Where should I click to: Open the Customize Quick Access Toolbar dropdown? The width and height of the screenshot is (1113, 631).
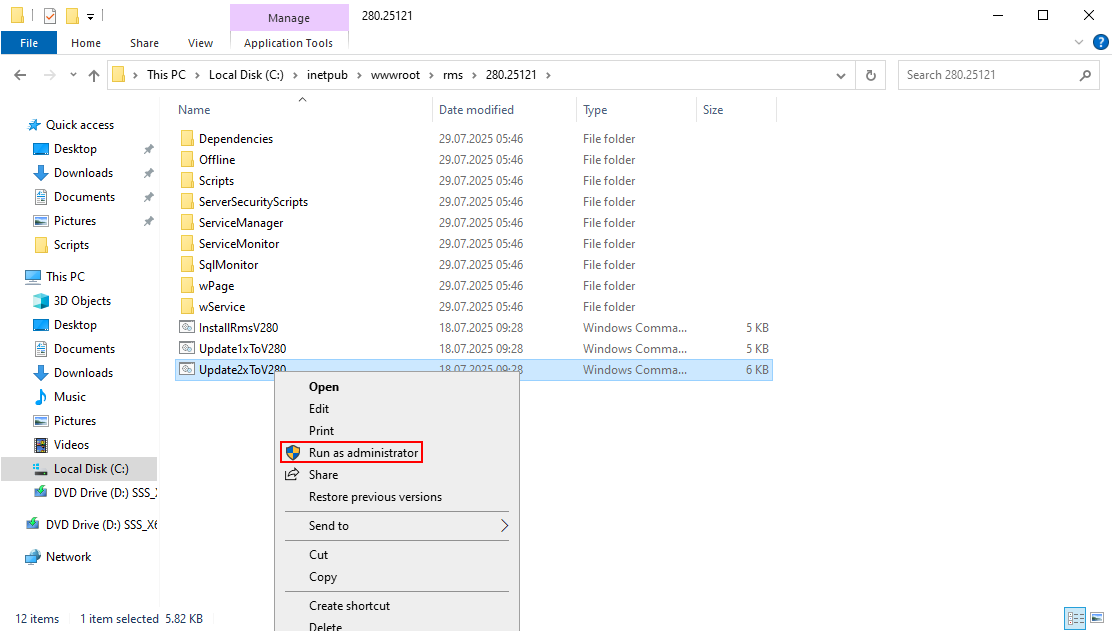(90, 16)
